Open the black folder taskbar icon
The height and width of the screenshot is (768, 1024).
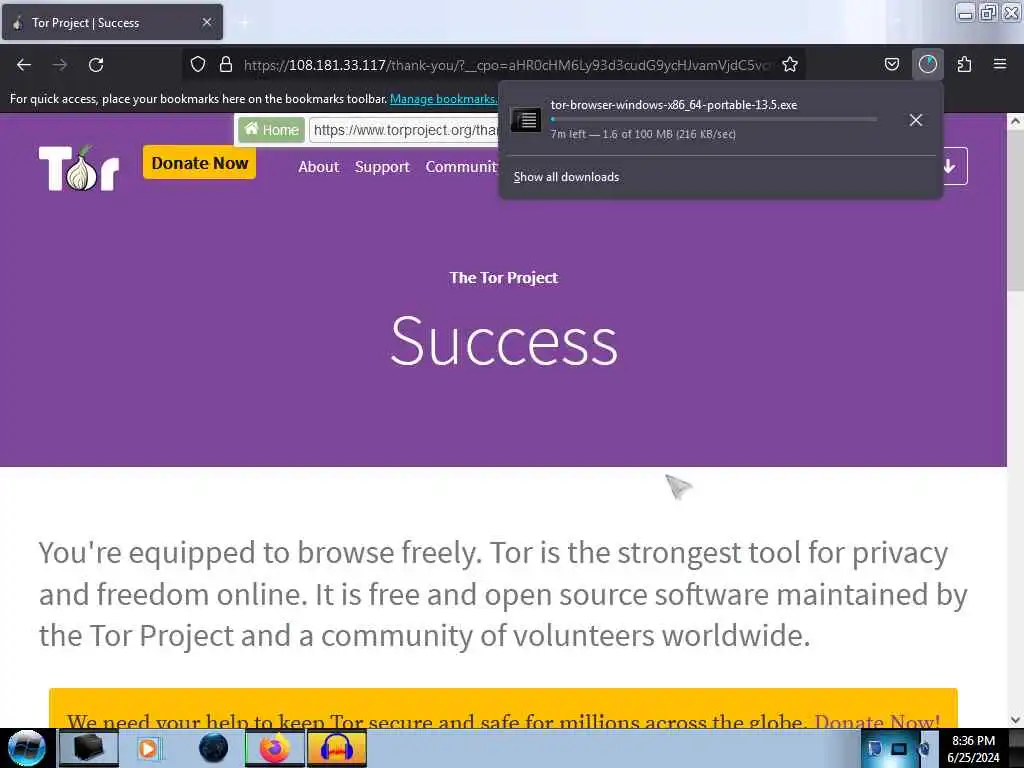click(89, 748)
